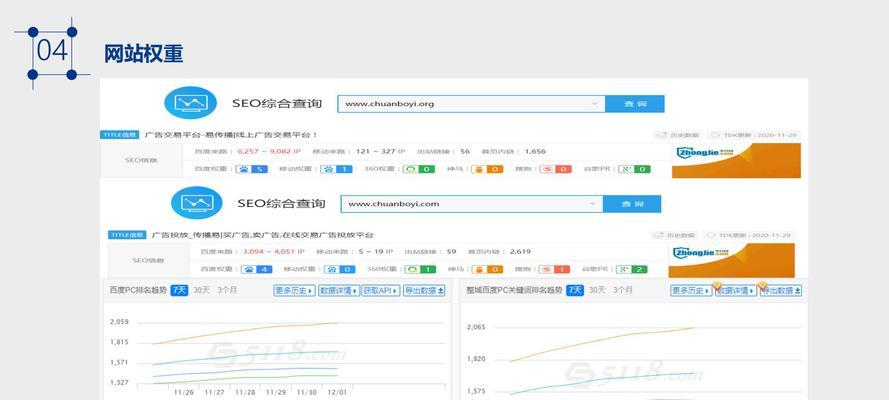Click the SEO logo icon beside chuanboyi.org query
Viewport: 889px width, 400px height.
pyautogui.click(x=190, y=103)
